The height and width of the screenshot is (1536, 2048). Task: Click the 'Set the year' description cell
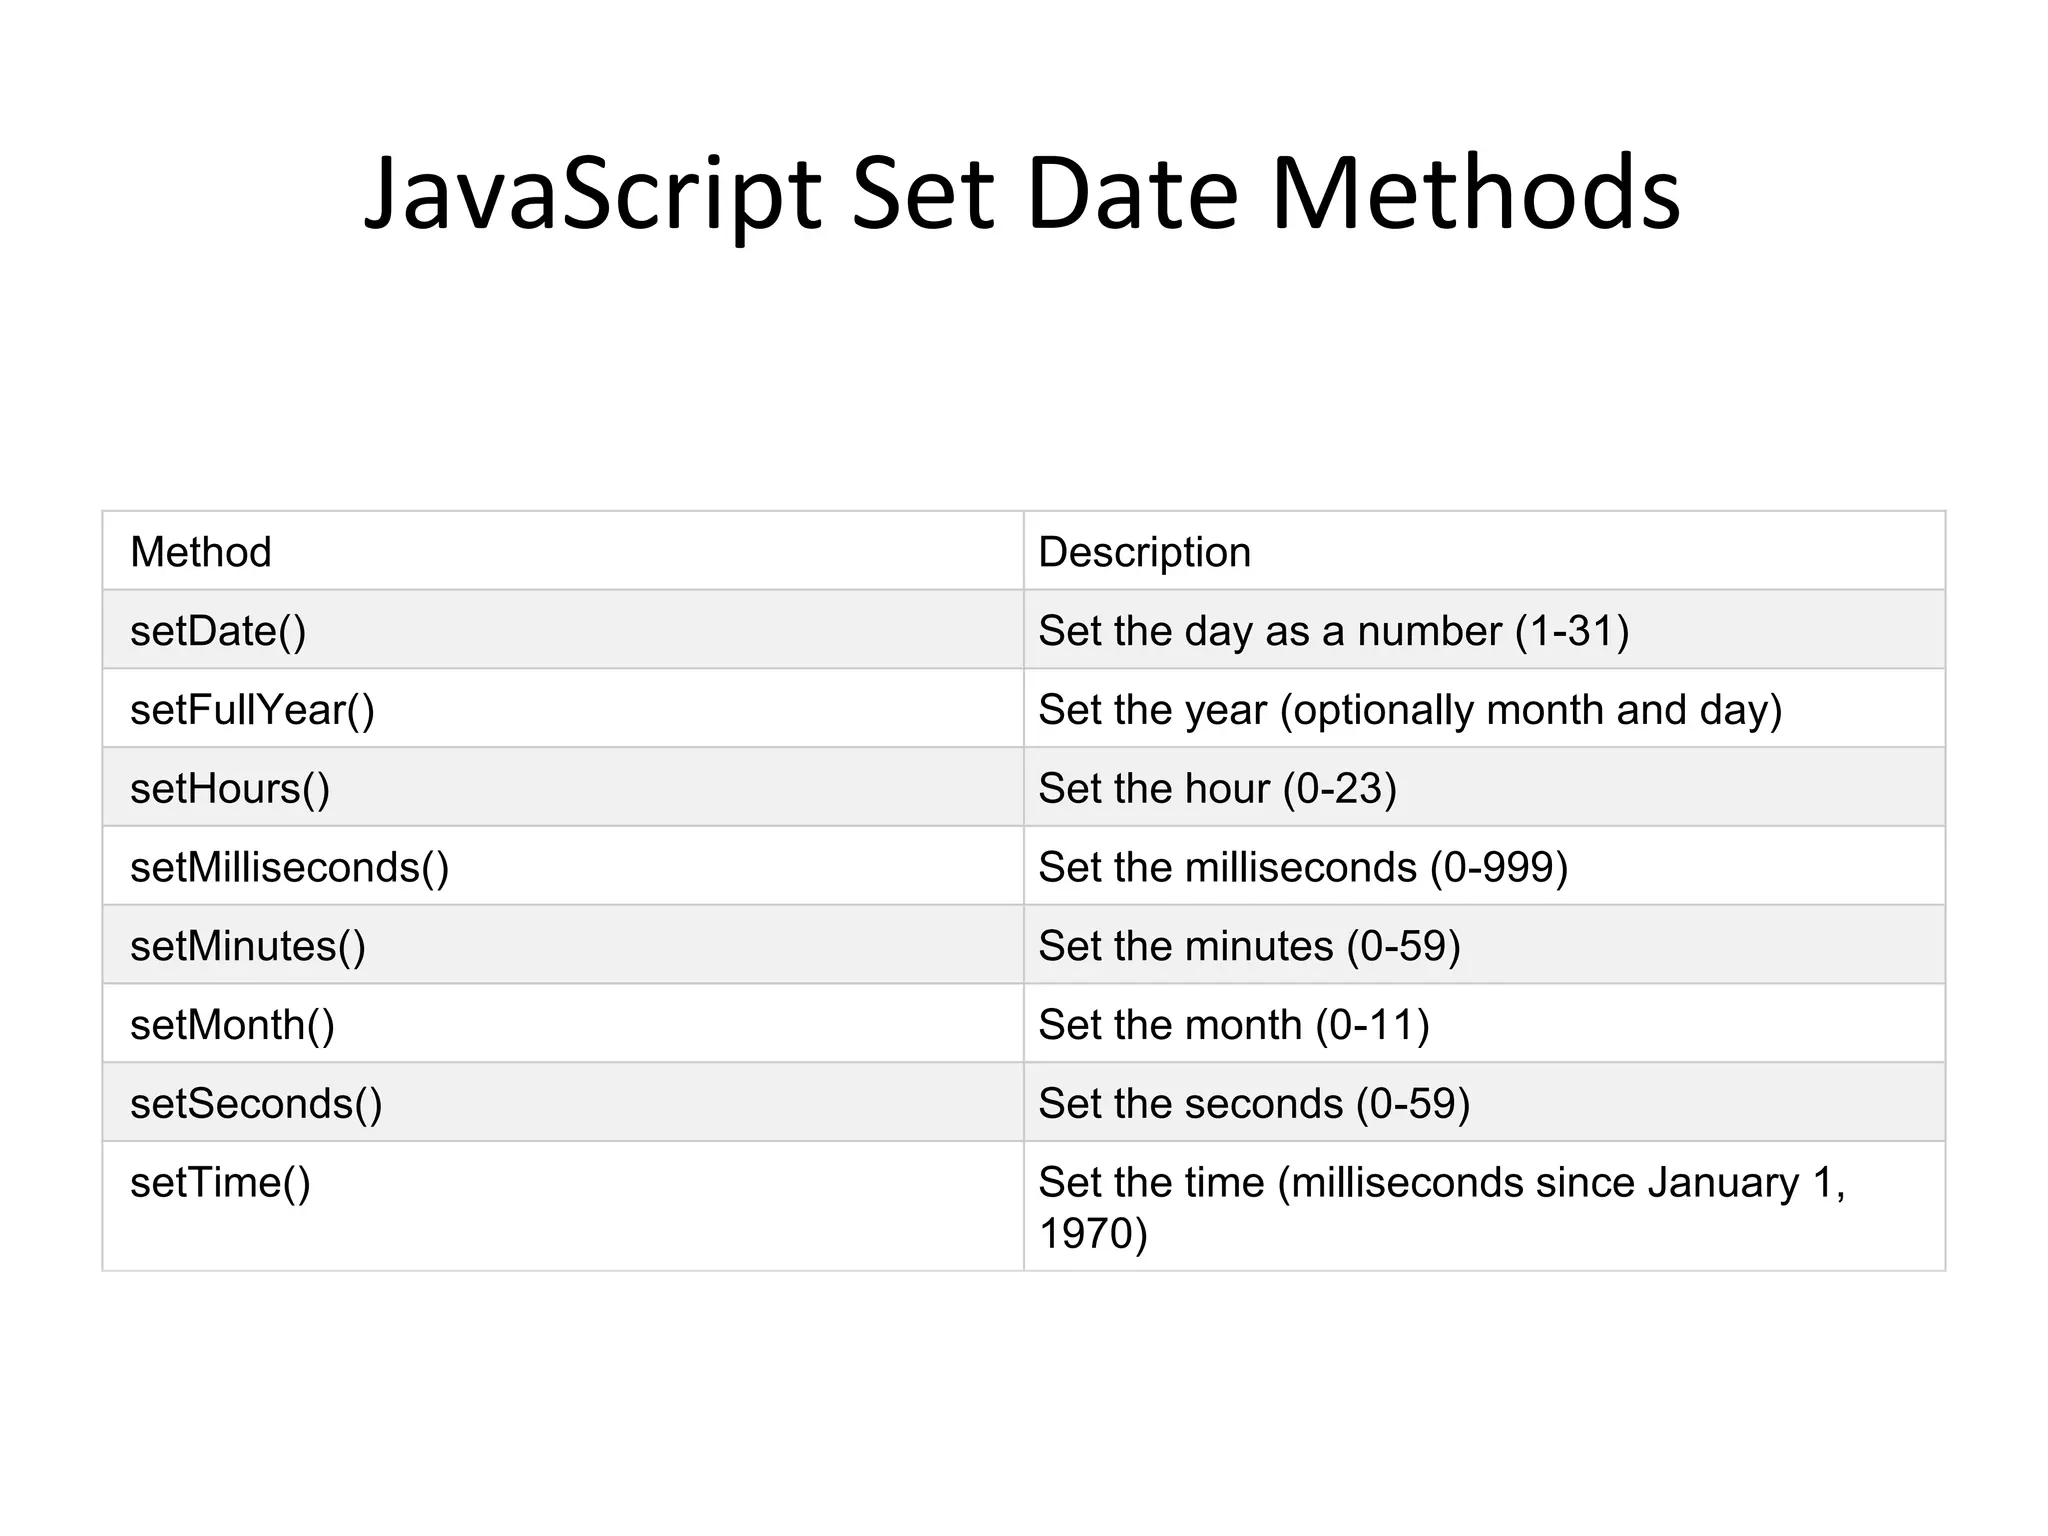pos(1410,710)
